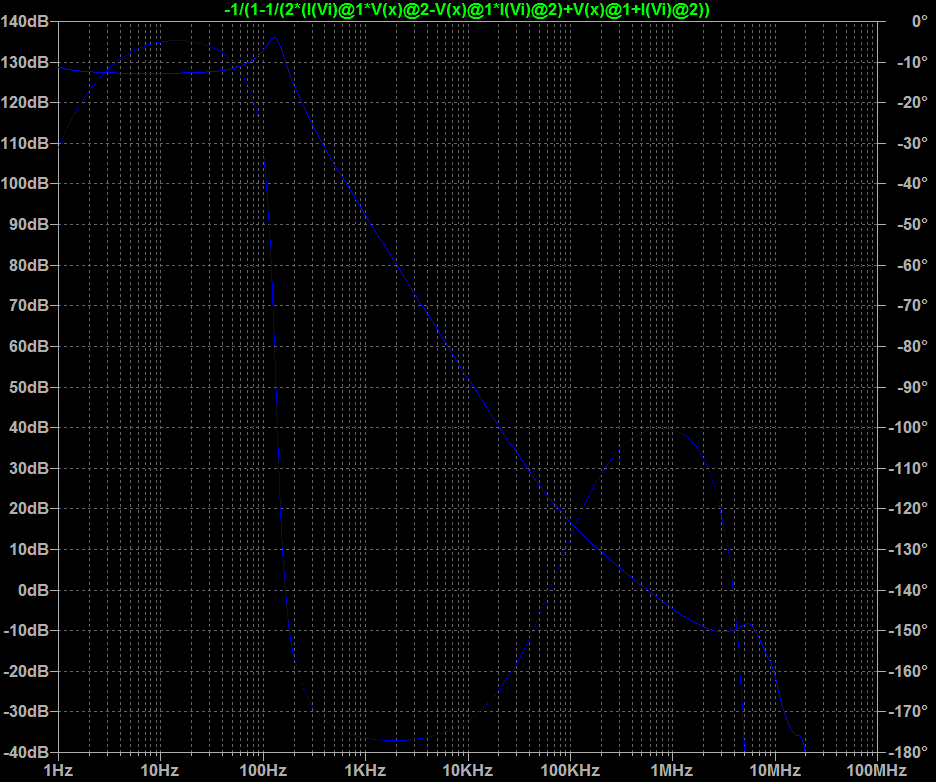Viewport: 936px width, 782px height.
Task: Click the -80° phase axis label
Action: tap(912, 346)
